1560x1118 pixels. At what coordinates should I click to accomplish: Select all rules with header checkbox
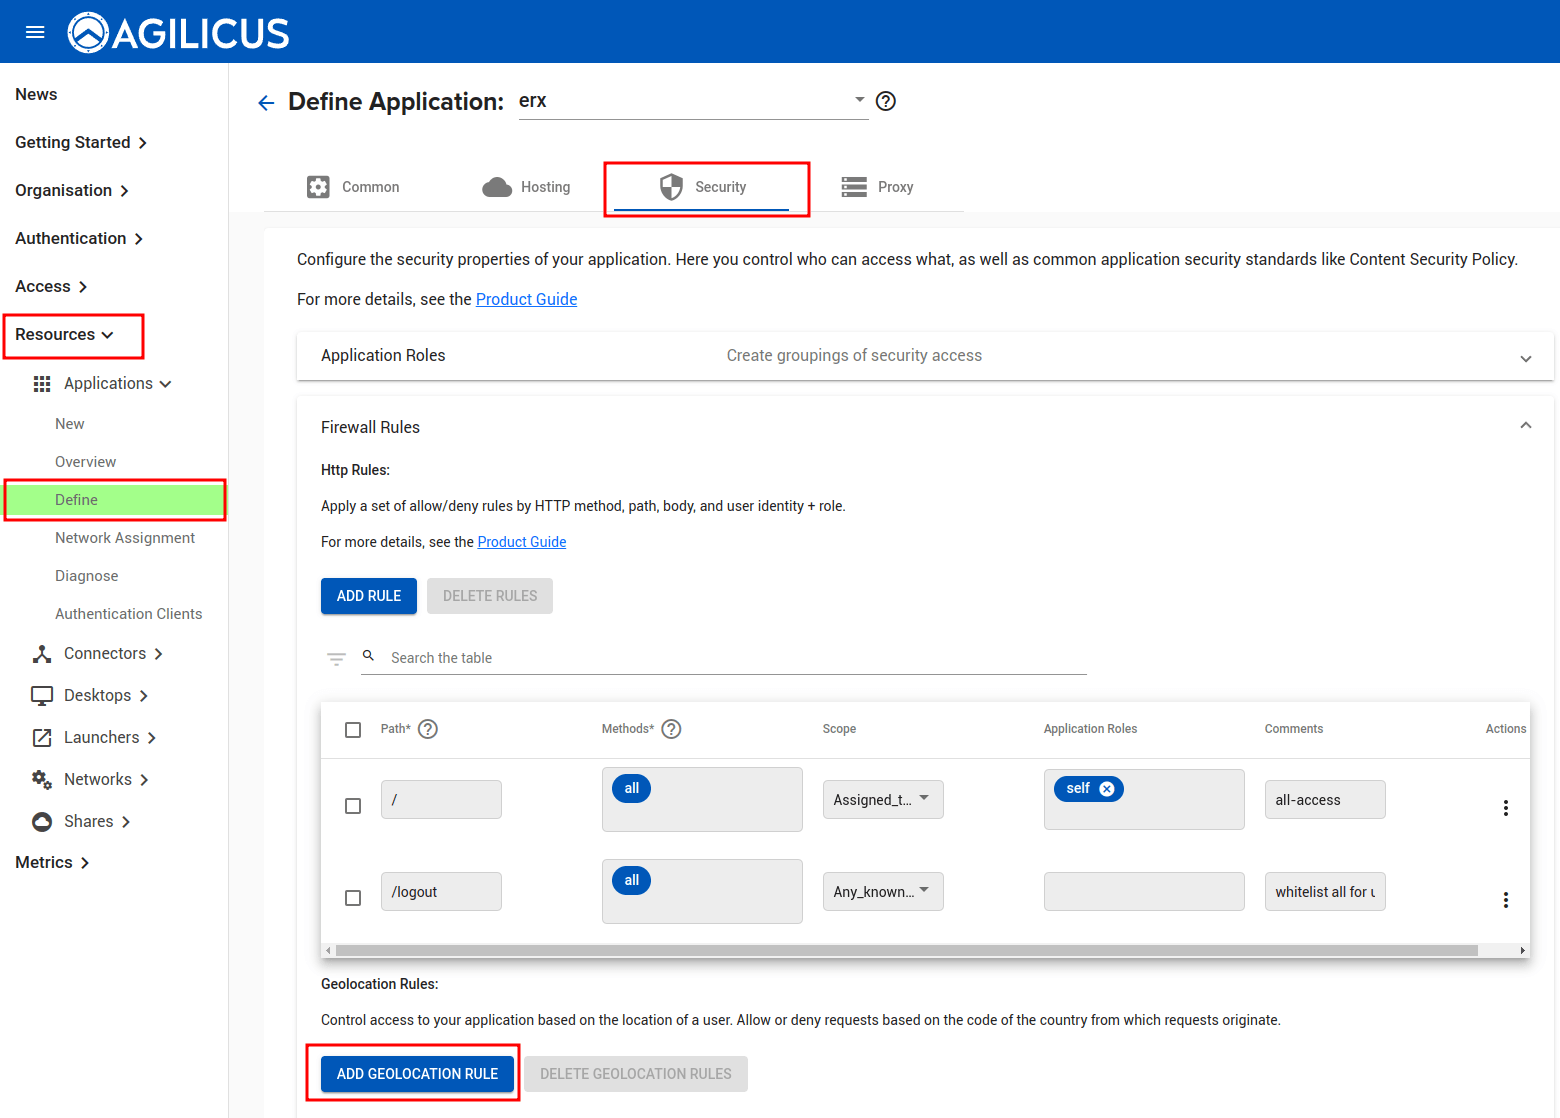(x=353, y=730)
